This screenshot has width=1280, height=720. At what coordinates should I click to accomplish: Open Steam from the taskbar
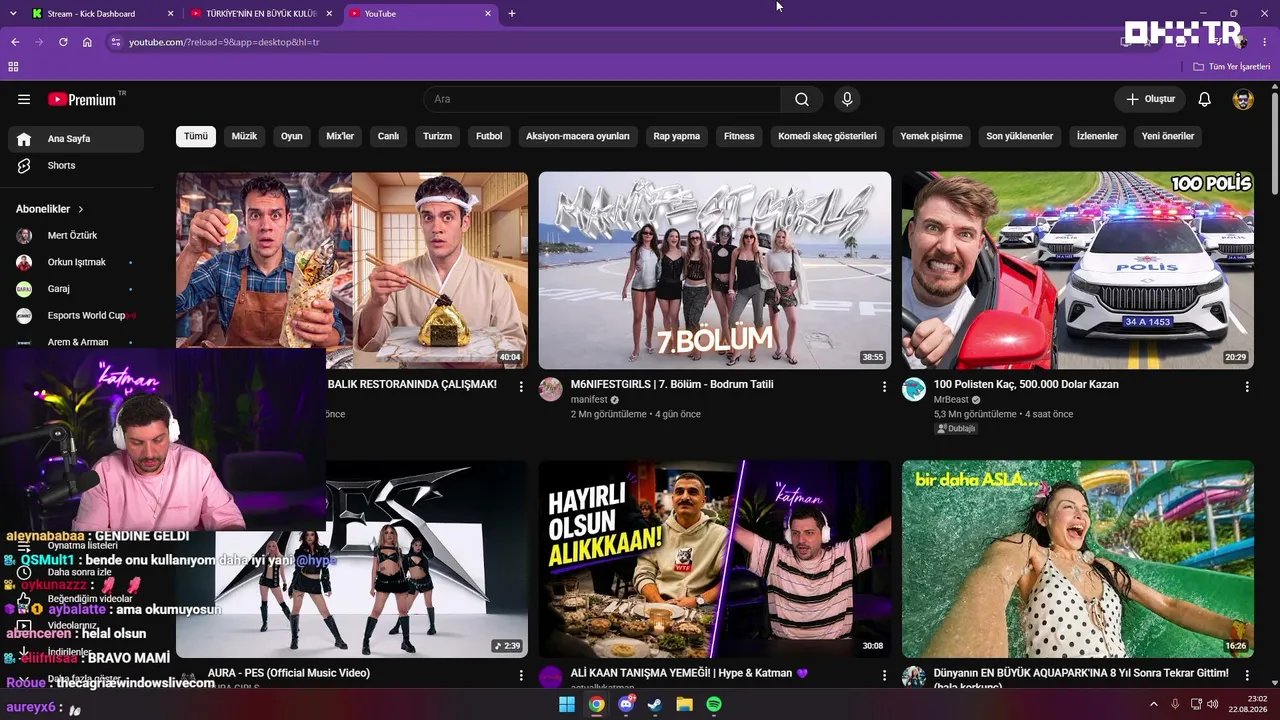(655, 705)
